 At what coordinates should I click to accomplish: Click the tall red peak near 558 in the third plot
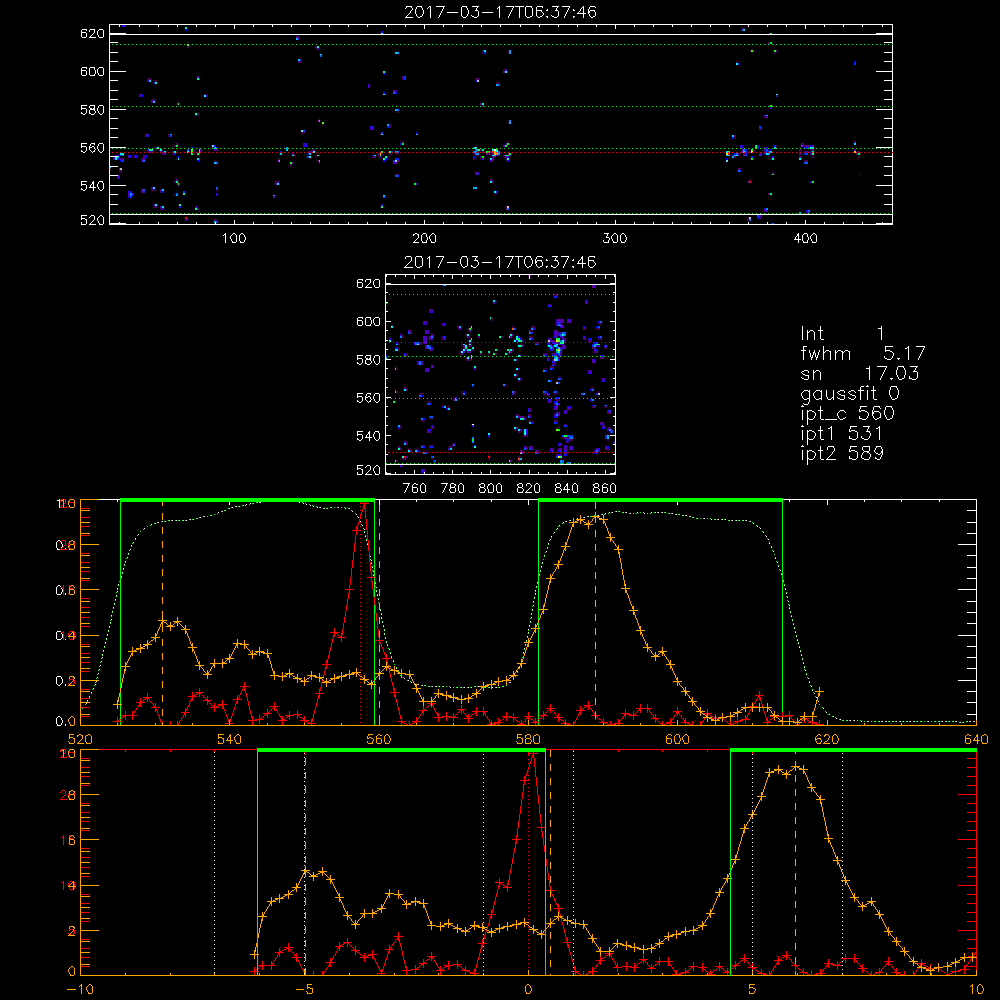click(364, 505)
